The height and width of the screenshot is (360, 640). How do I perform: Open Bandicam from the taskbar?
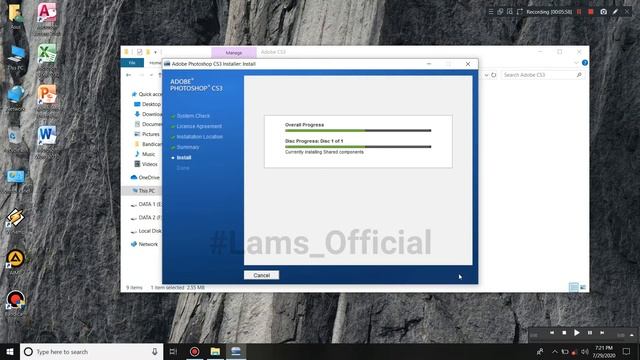tap(195, 351)
